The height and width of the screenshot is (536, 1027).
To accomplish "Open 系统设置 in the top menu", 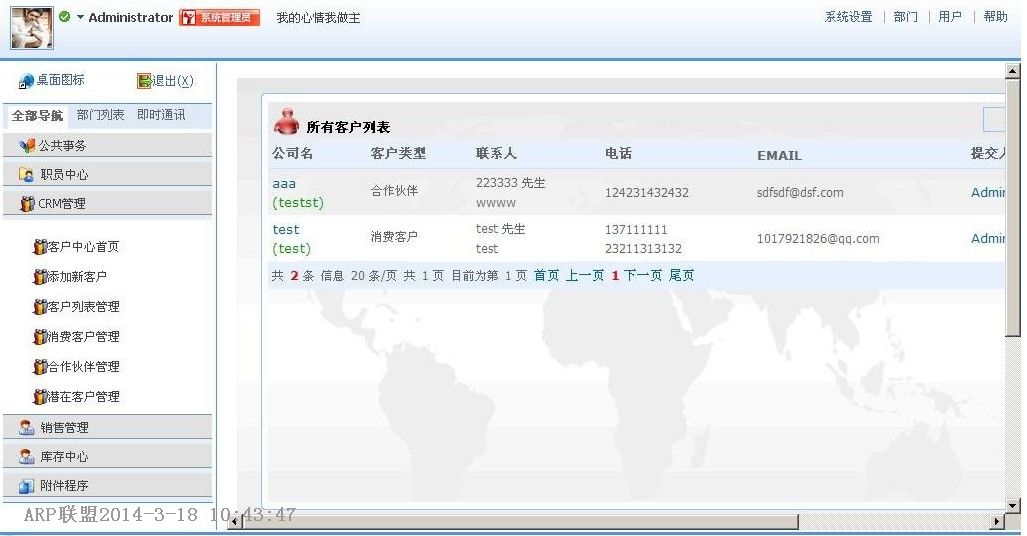I will tap(848, 17).
